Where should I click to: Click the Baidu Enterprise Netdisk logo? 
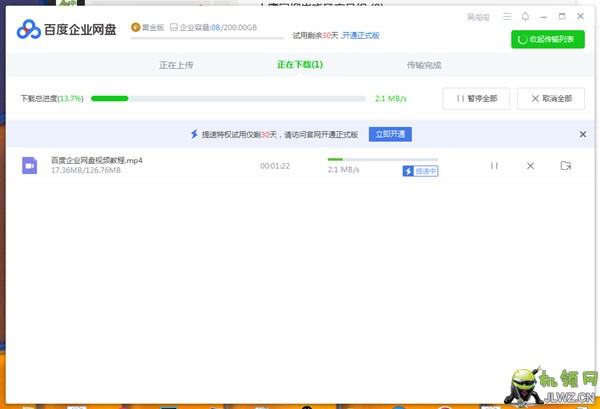[67, 29]
